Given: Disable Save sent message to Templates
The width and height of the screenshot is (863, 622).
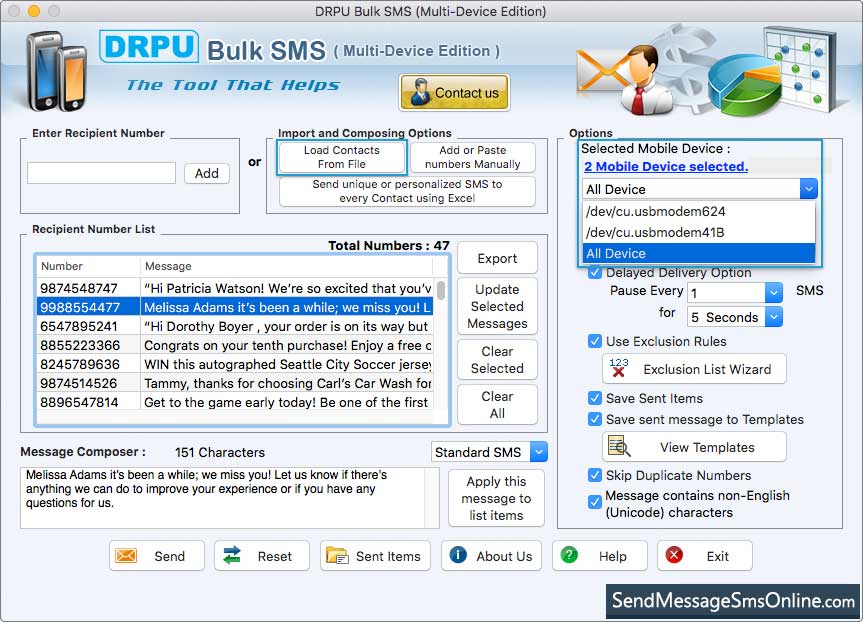Looking at the screenshot, I should pyautogui.click(x=594, y=419).
